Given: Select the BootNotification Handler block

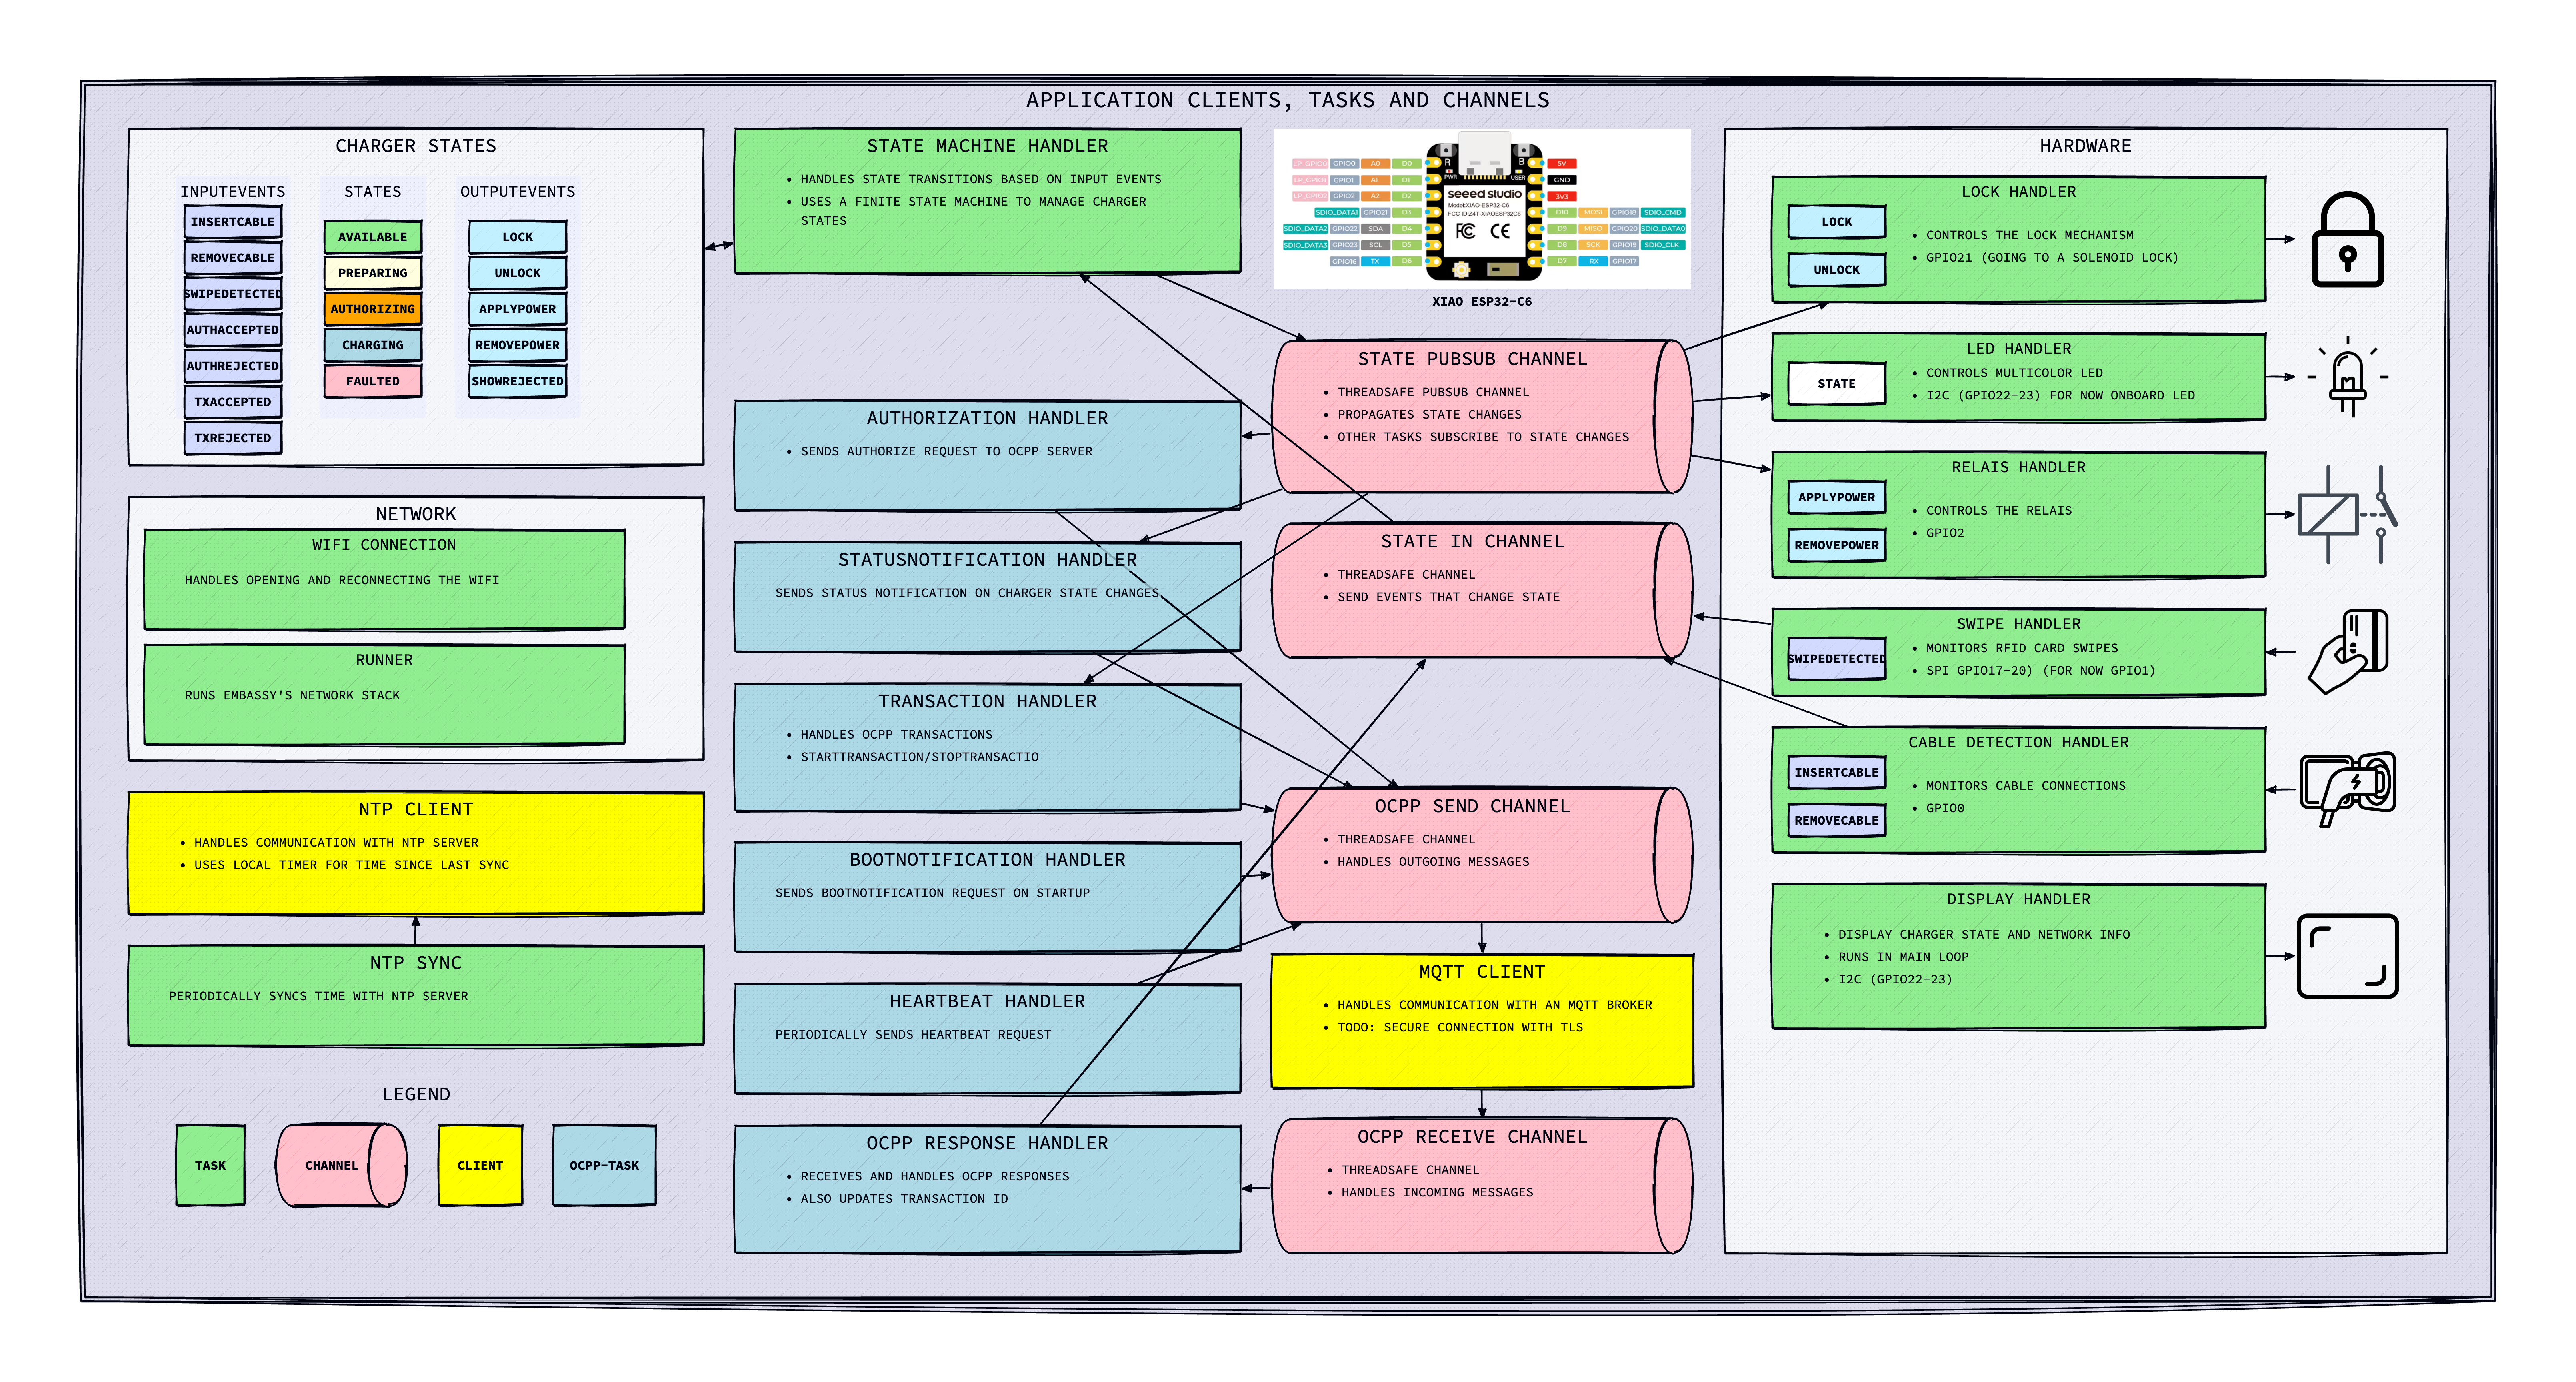Looking at the screenshot, I should coord(987,897).
